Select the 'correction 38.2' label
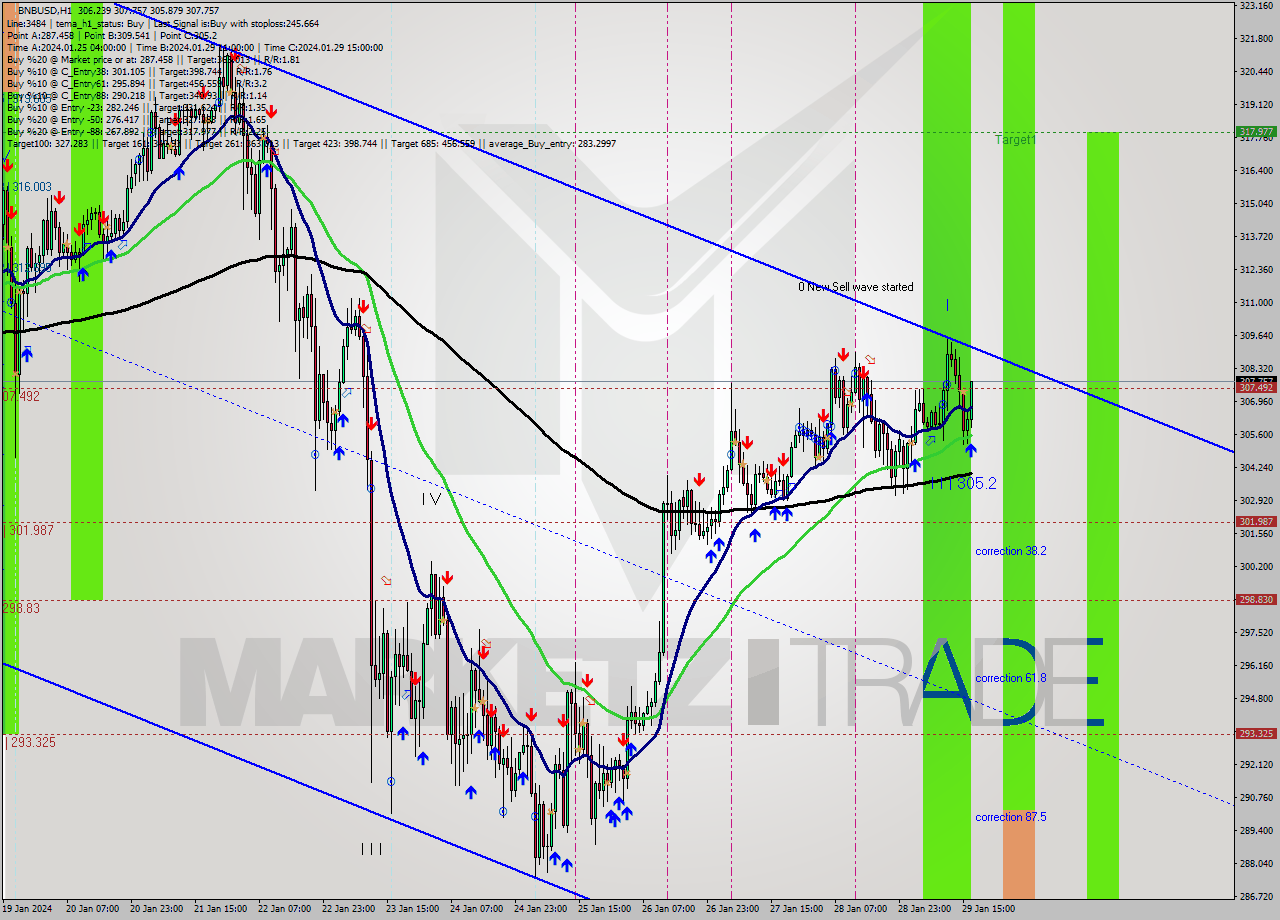 pos(1011,551)
